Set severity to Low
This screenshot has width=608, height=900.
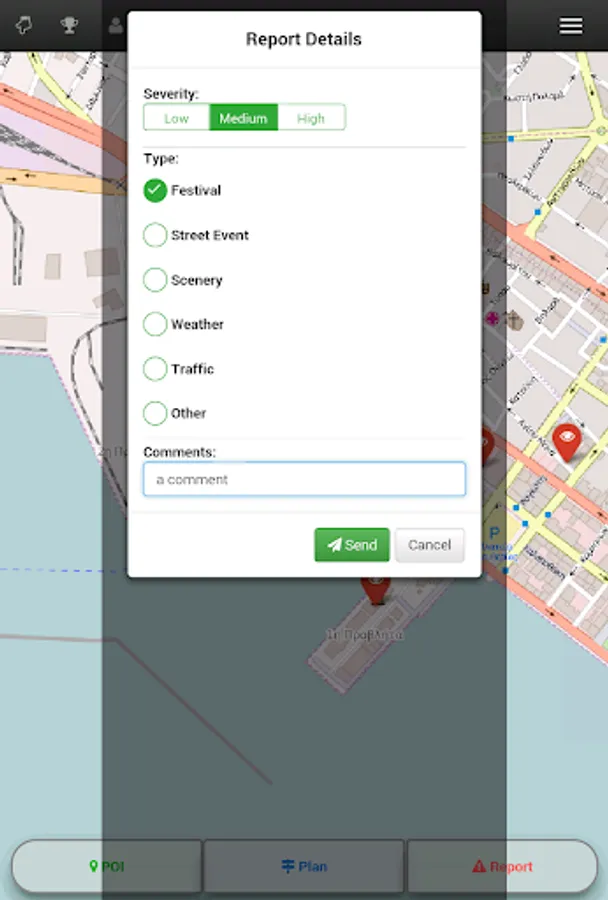pos(176,118)
